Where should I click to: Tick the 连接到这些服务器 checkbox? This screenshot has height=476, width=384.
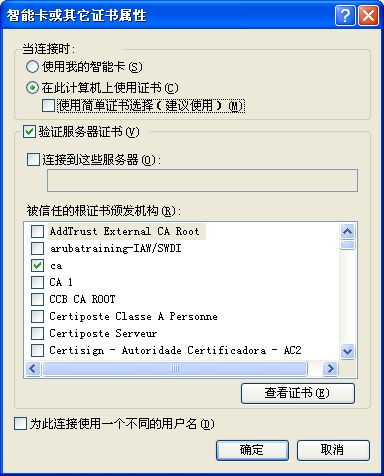[x=33, y=160]
